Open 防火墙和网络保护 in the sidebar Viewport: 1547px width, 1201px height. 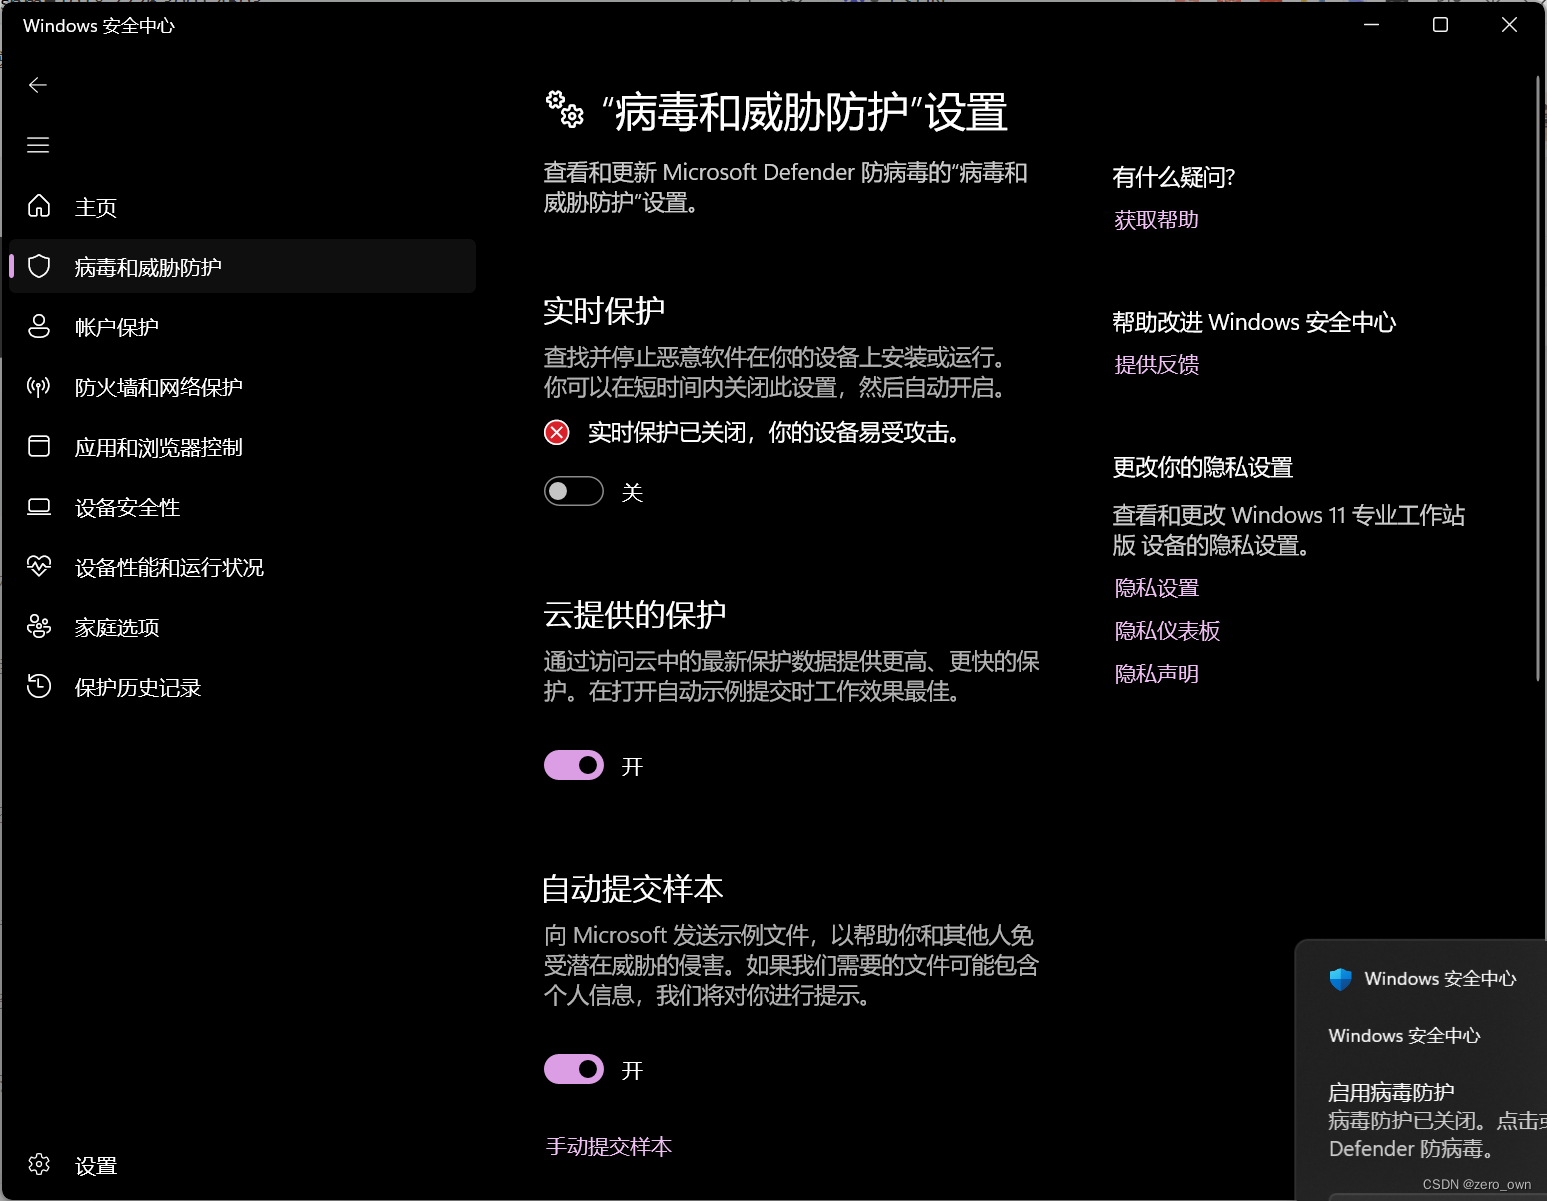(242, 386)
